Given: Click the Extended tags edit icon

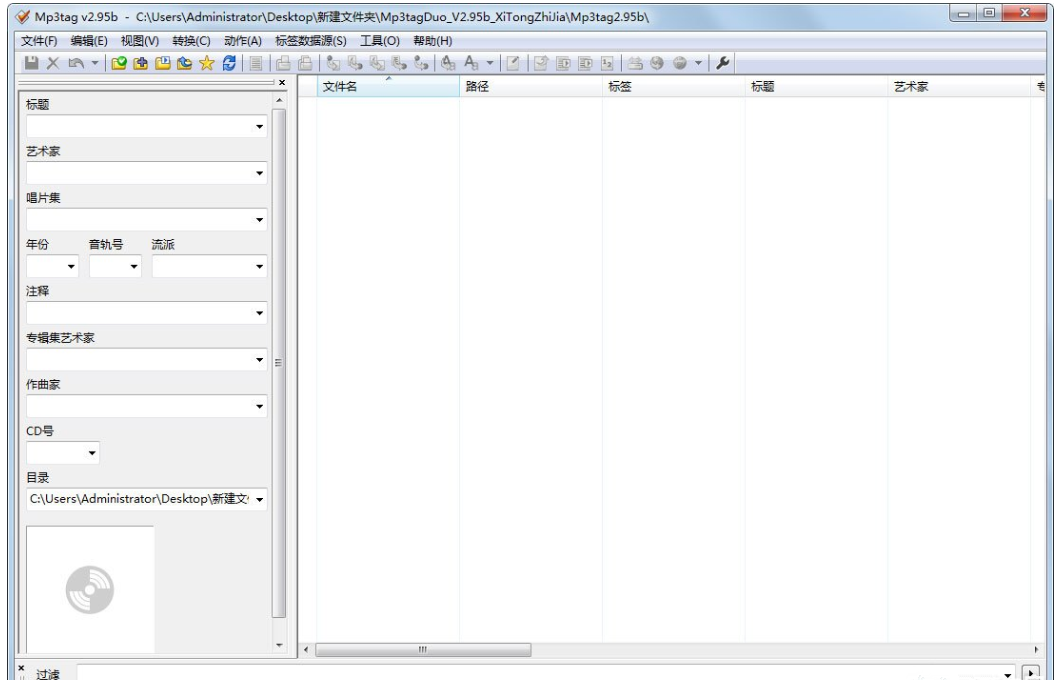Looking at the screenshot, I should [x=513, y=63].
